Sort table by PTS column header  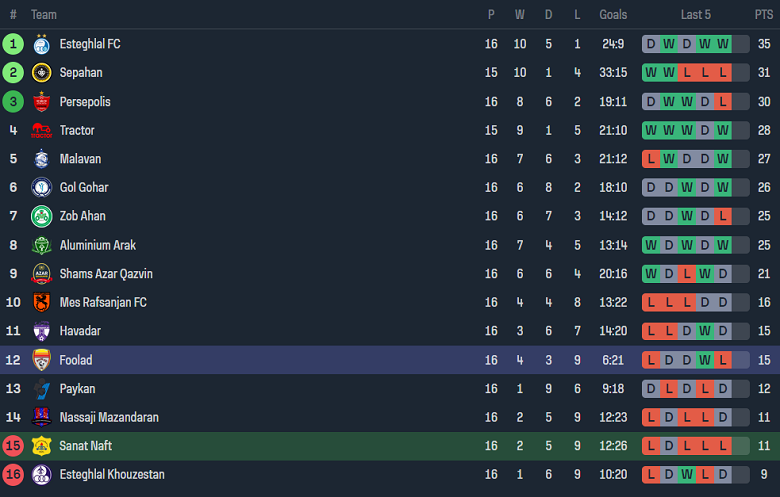point(764,14)
